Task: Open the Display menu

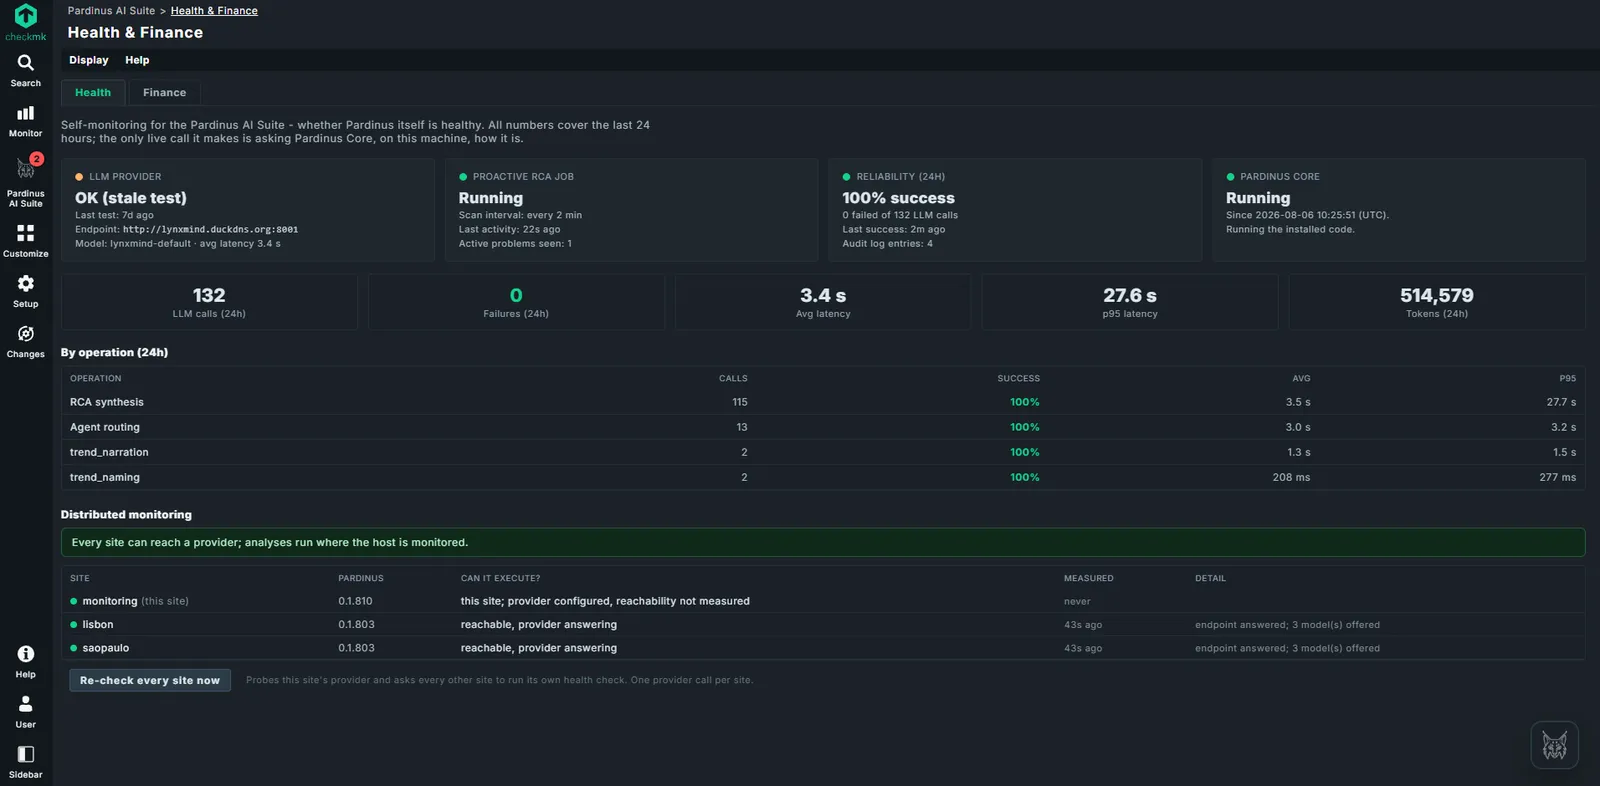Action: (88, 60)
